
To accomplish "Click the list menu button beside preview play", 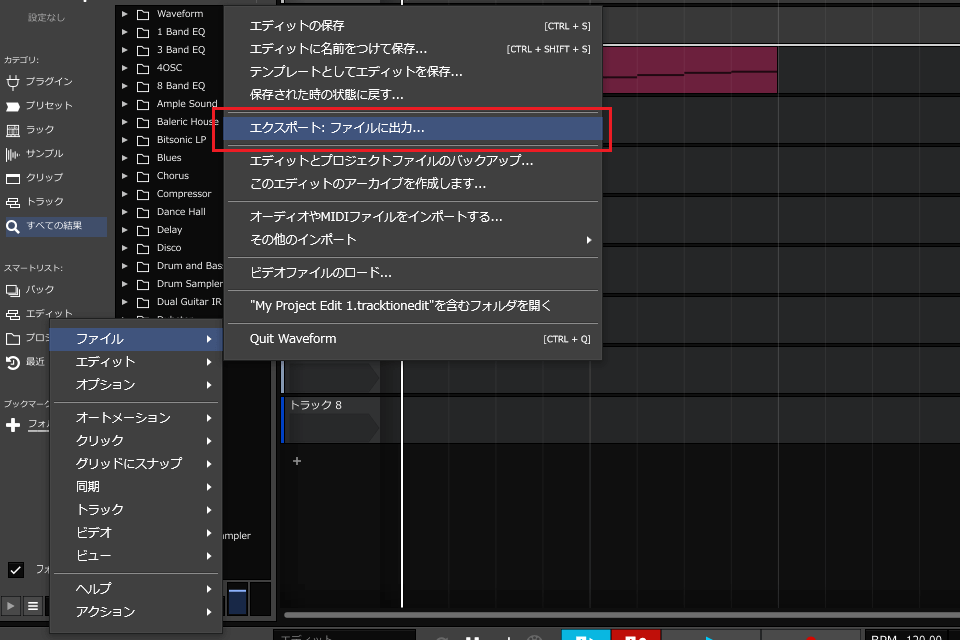I will tap(33, 605).
